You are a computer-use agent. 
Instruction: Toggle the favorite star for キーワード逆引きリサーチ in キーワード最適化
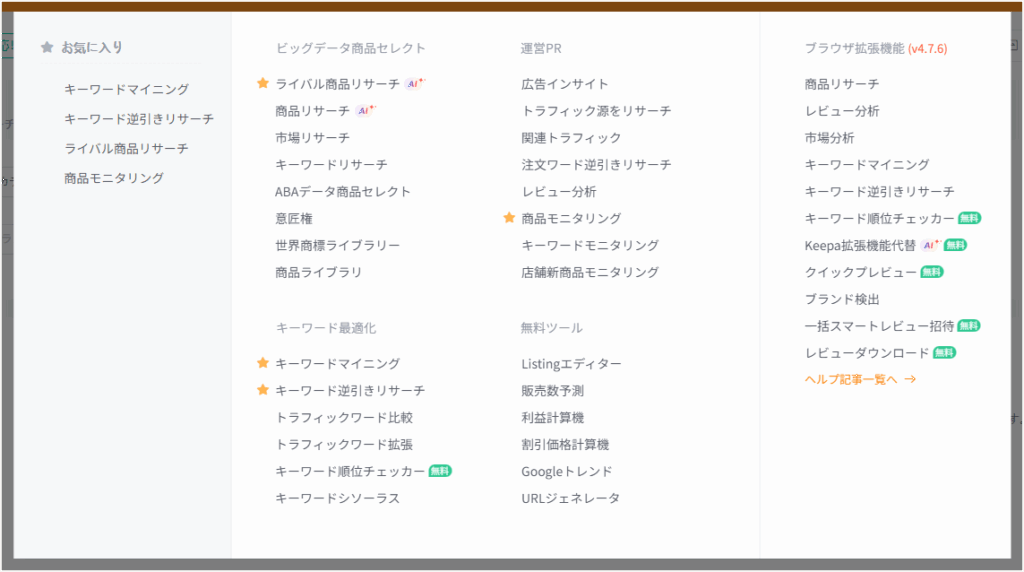coord(263,389)
